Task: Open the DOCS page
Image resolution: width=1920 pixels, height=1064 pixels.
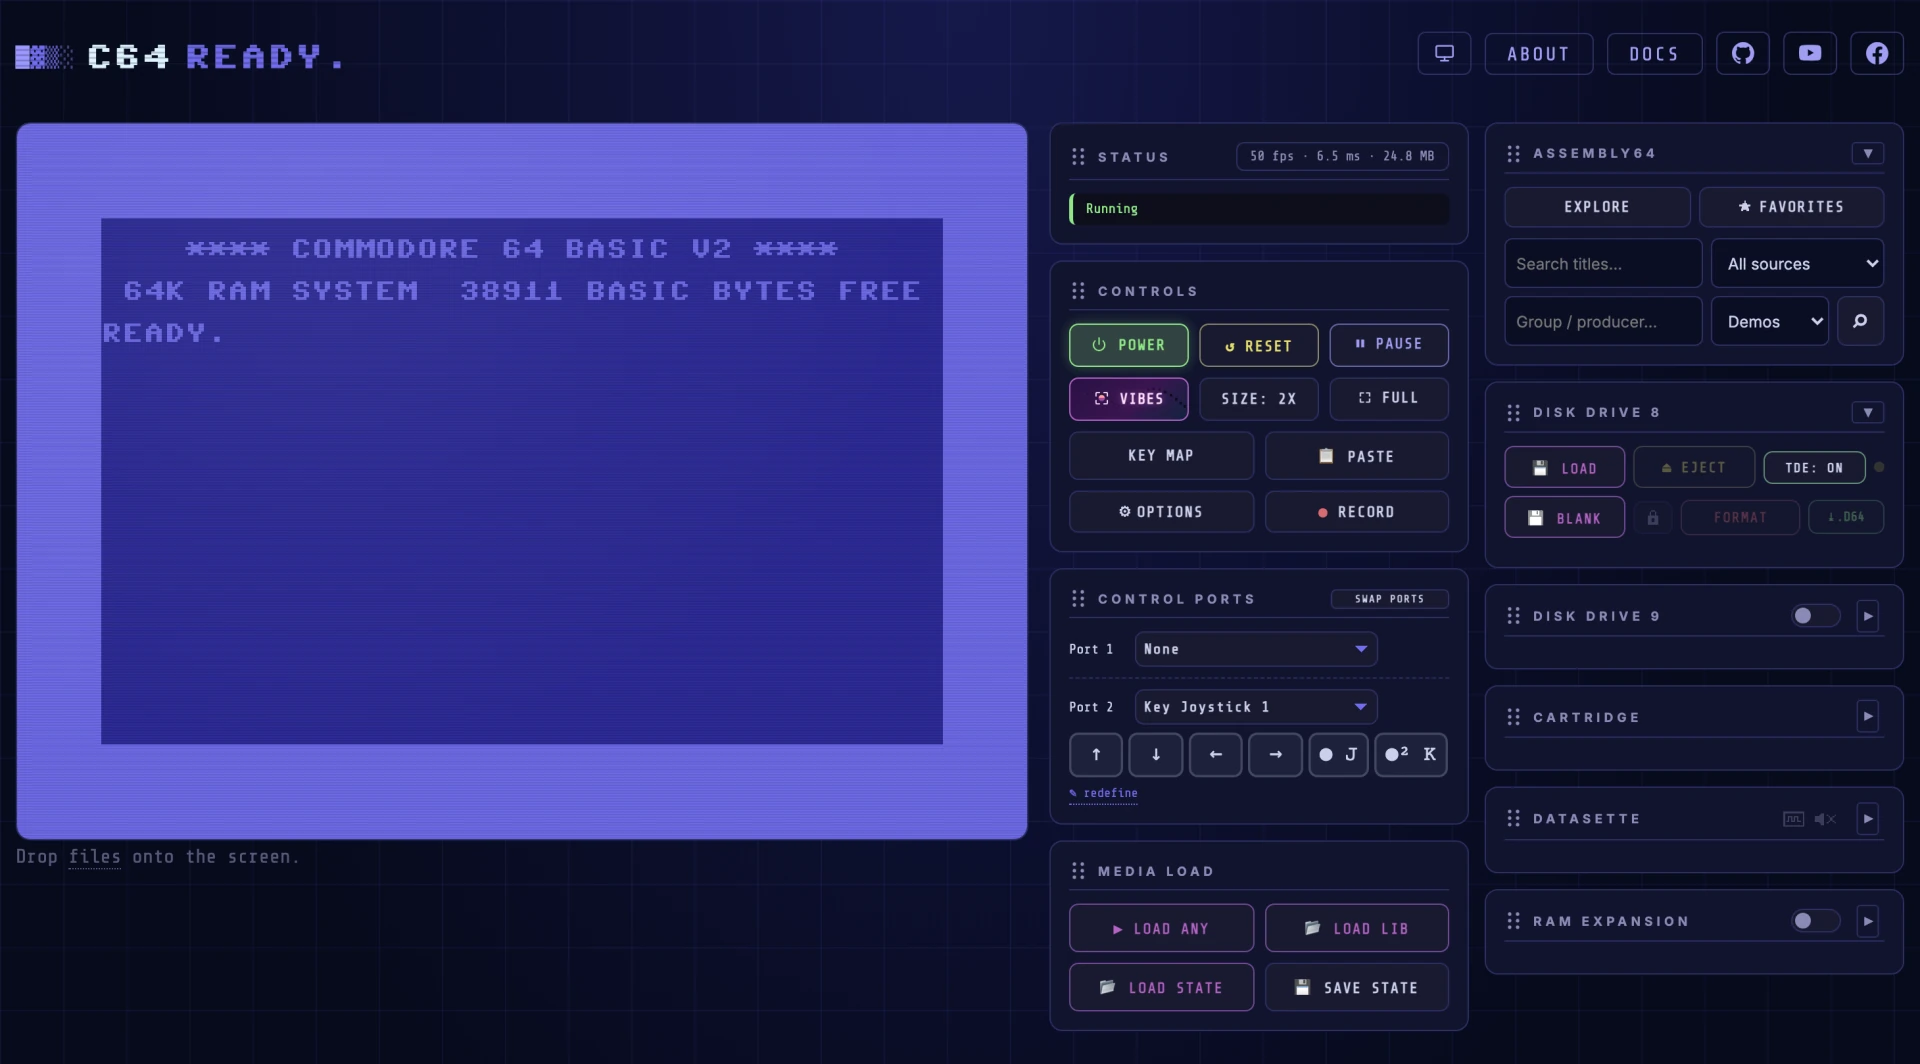Action: point(1654,54)
